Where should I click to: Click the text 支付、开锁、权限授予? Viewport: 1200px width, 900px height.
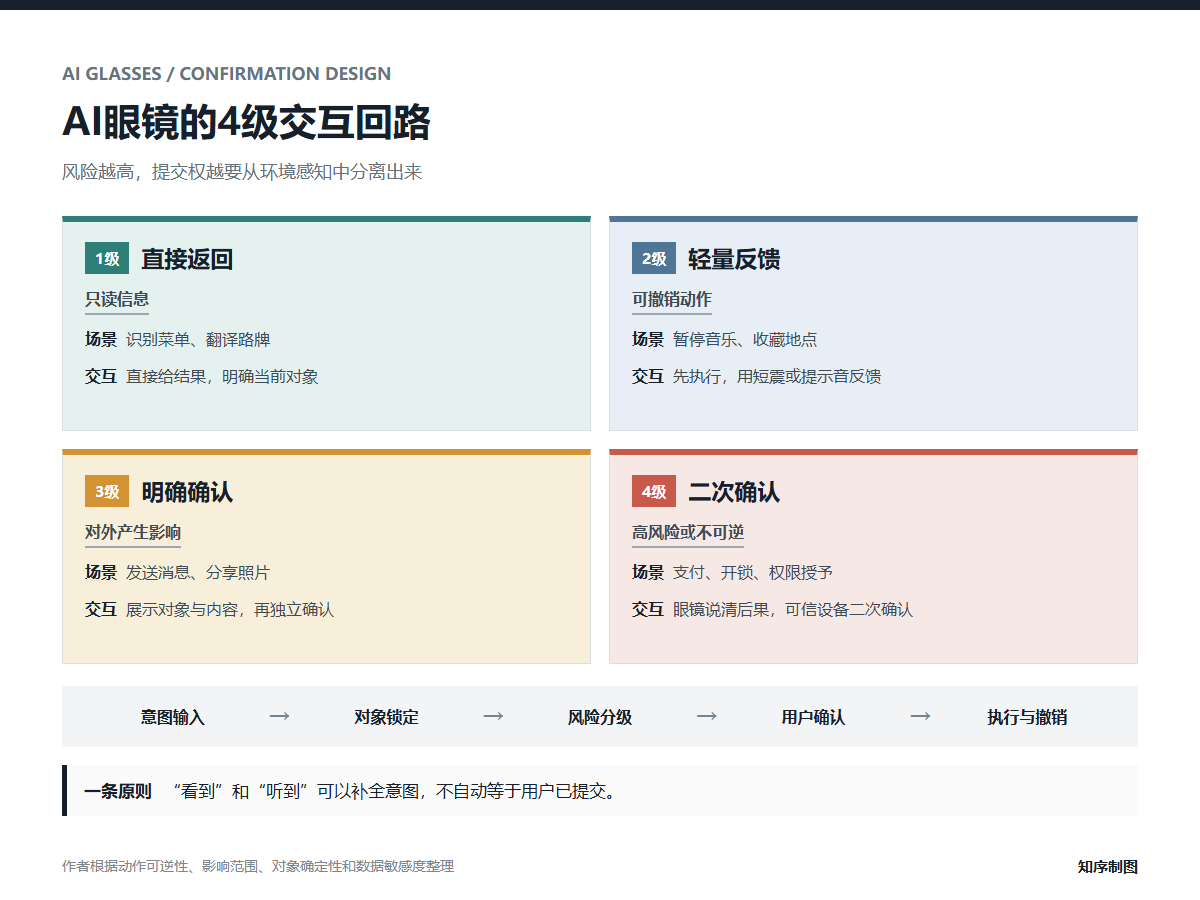tap(753, 572)
